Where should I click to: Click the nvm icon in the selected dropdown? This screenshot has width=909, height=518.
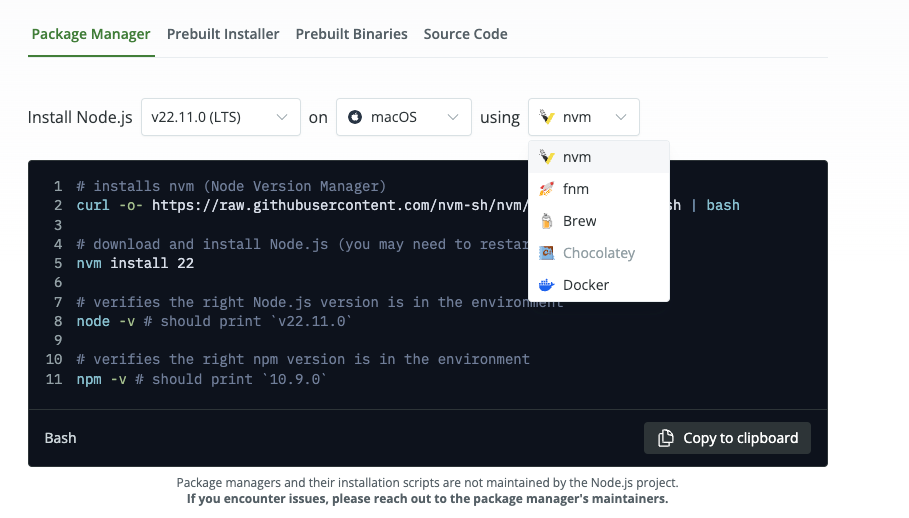tap(547, 117)
